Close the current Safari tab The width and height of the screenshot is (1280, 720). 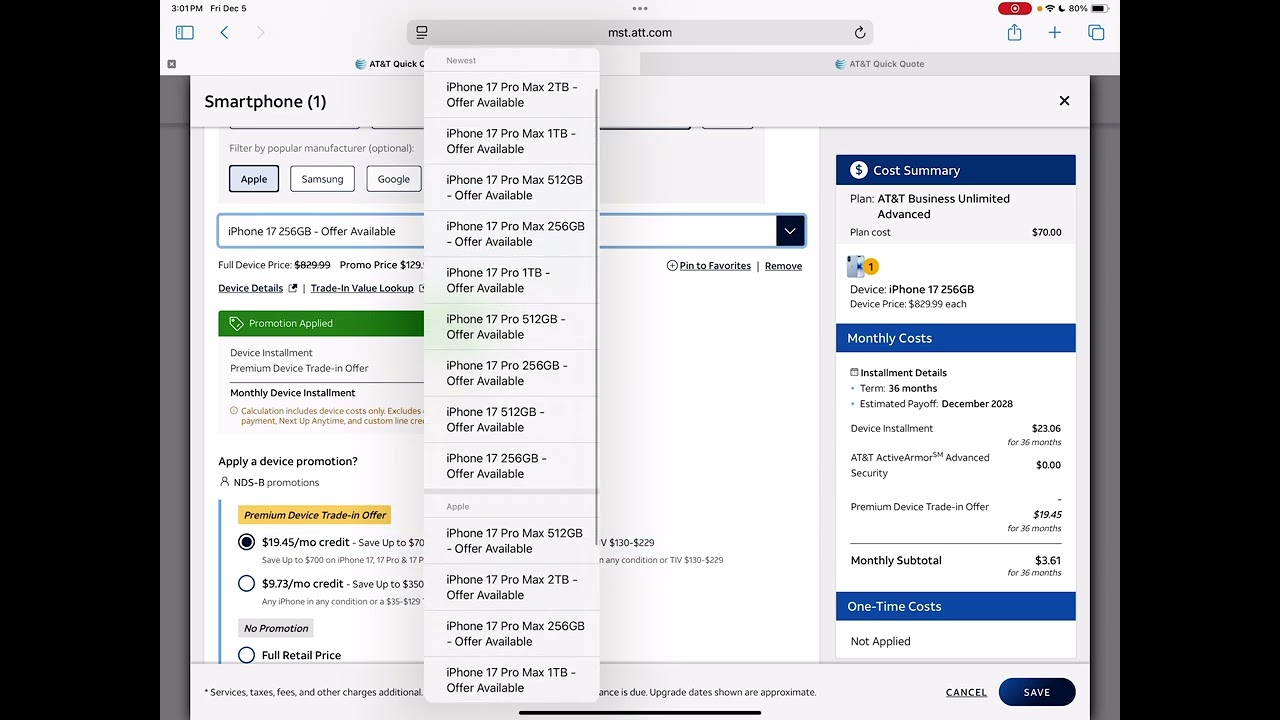[171, 64]
